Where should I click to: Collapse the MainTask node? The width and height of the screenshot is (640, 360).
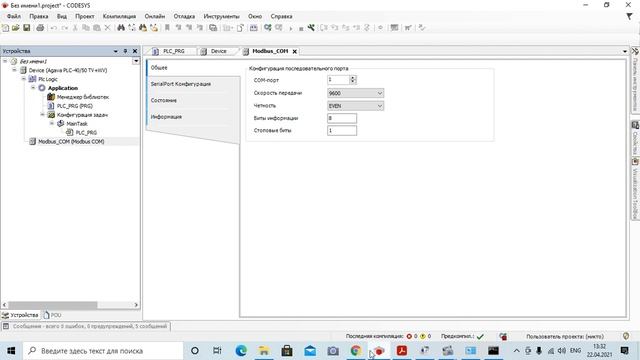[x=52, y=123]
